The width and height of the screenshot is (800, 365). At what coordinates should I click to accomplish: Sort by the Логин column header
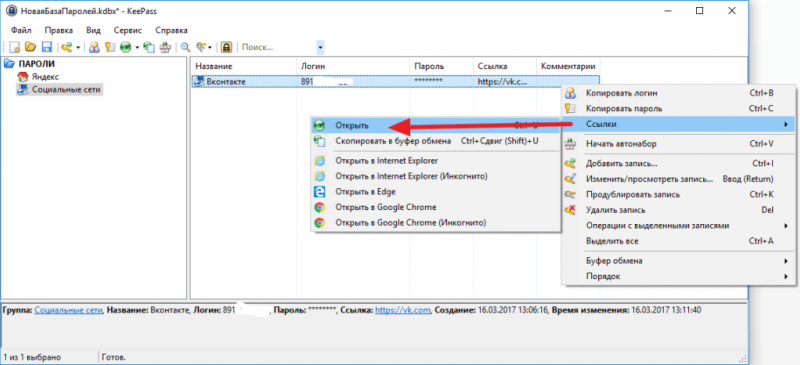[x=354, y=66]
